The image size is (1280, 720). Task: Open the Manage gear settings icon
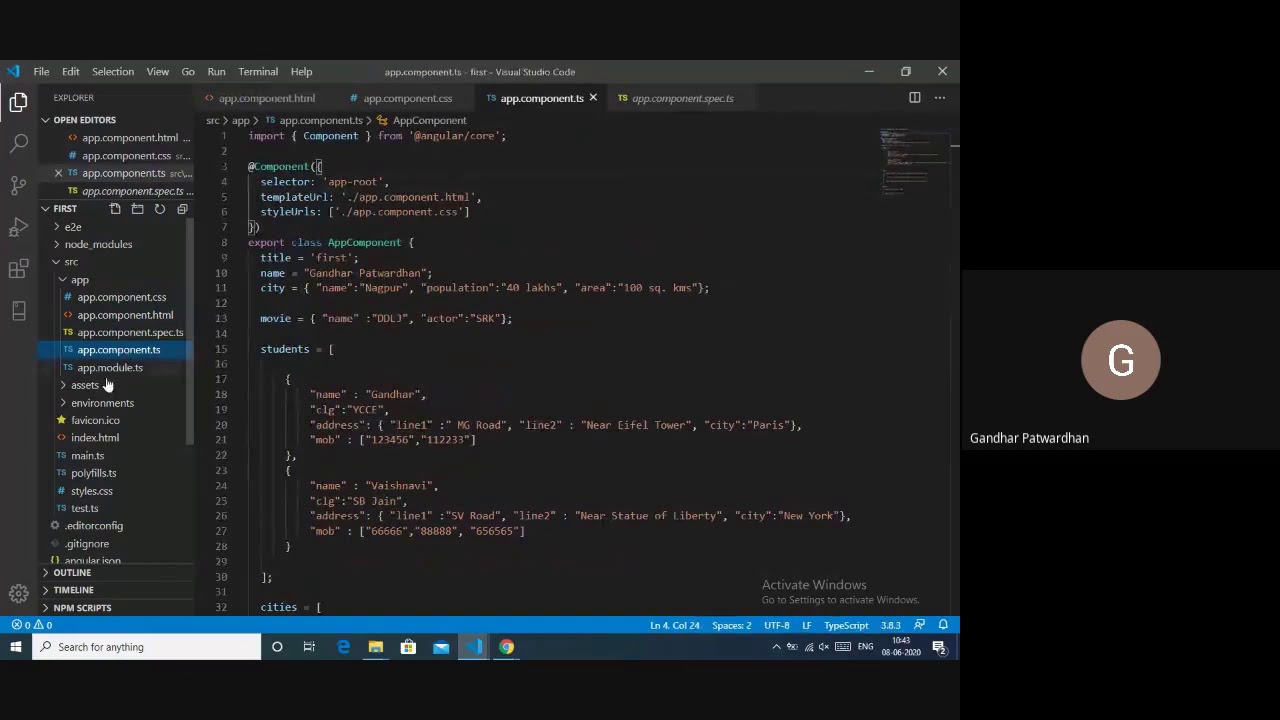coord(18,593)
